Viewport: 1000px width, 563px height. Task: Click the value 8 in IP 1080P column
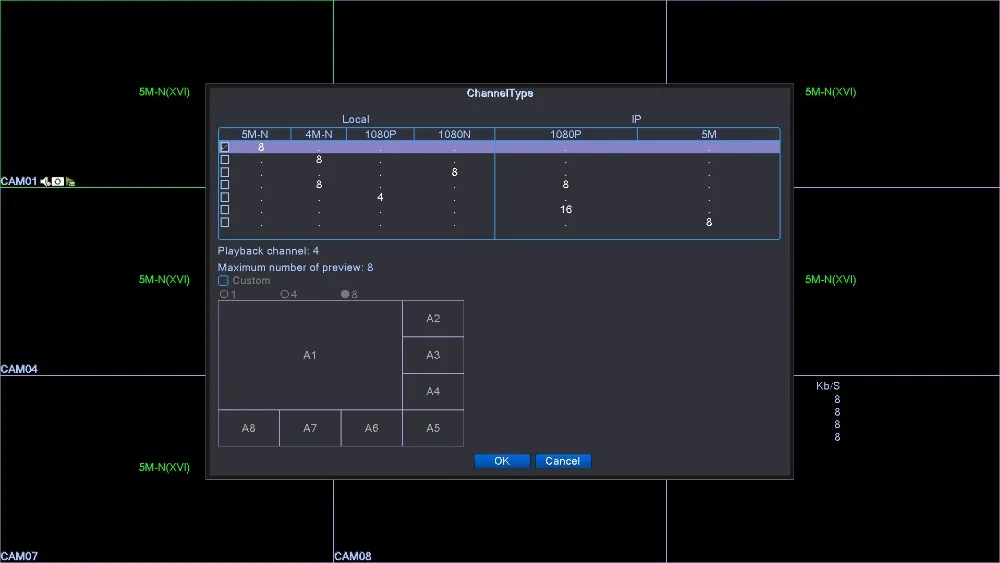pyautogui.click(x=566, y=185)
